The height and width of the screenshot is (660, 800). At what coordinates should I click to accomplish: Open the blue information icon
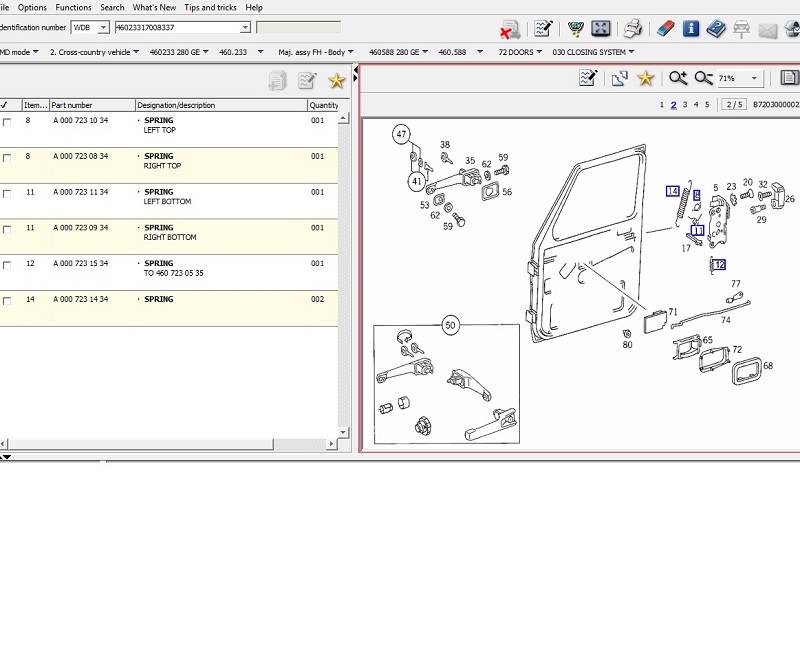(x=691, y=29)
